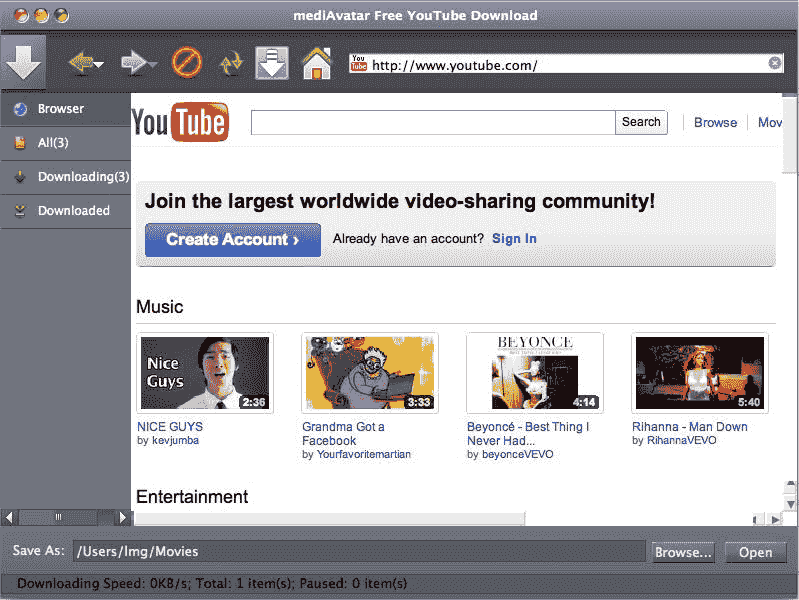Open the Browse link on YouTube

coord(715,123)
